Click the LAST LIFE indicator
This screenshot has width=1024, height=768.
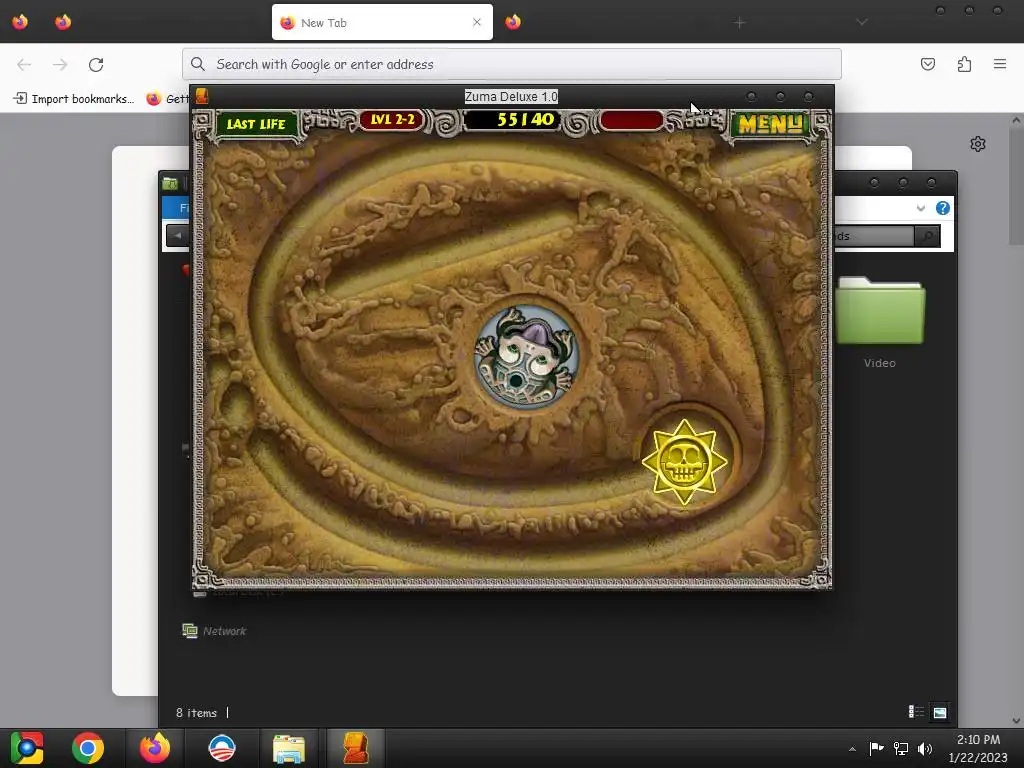[x=255, y=123]
